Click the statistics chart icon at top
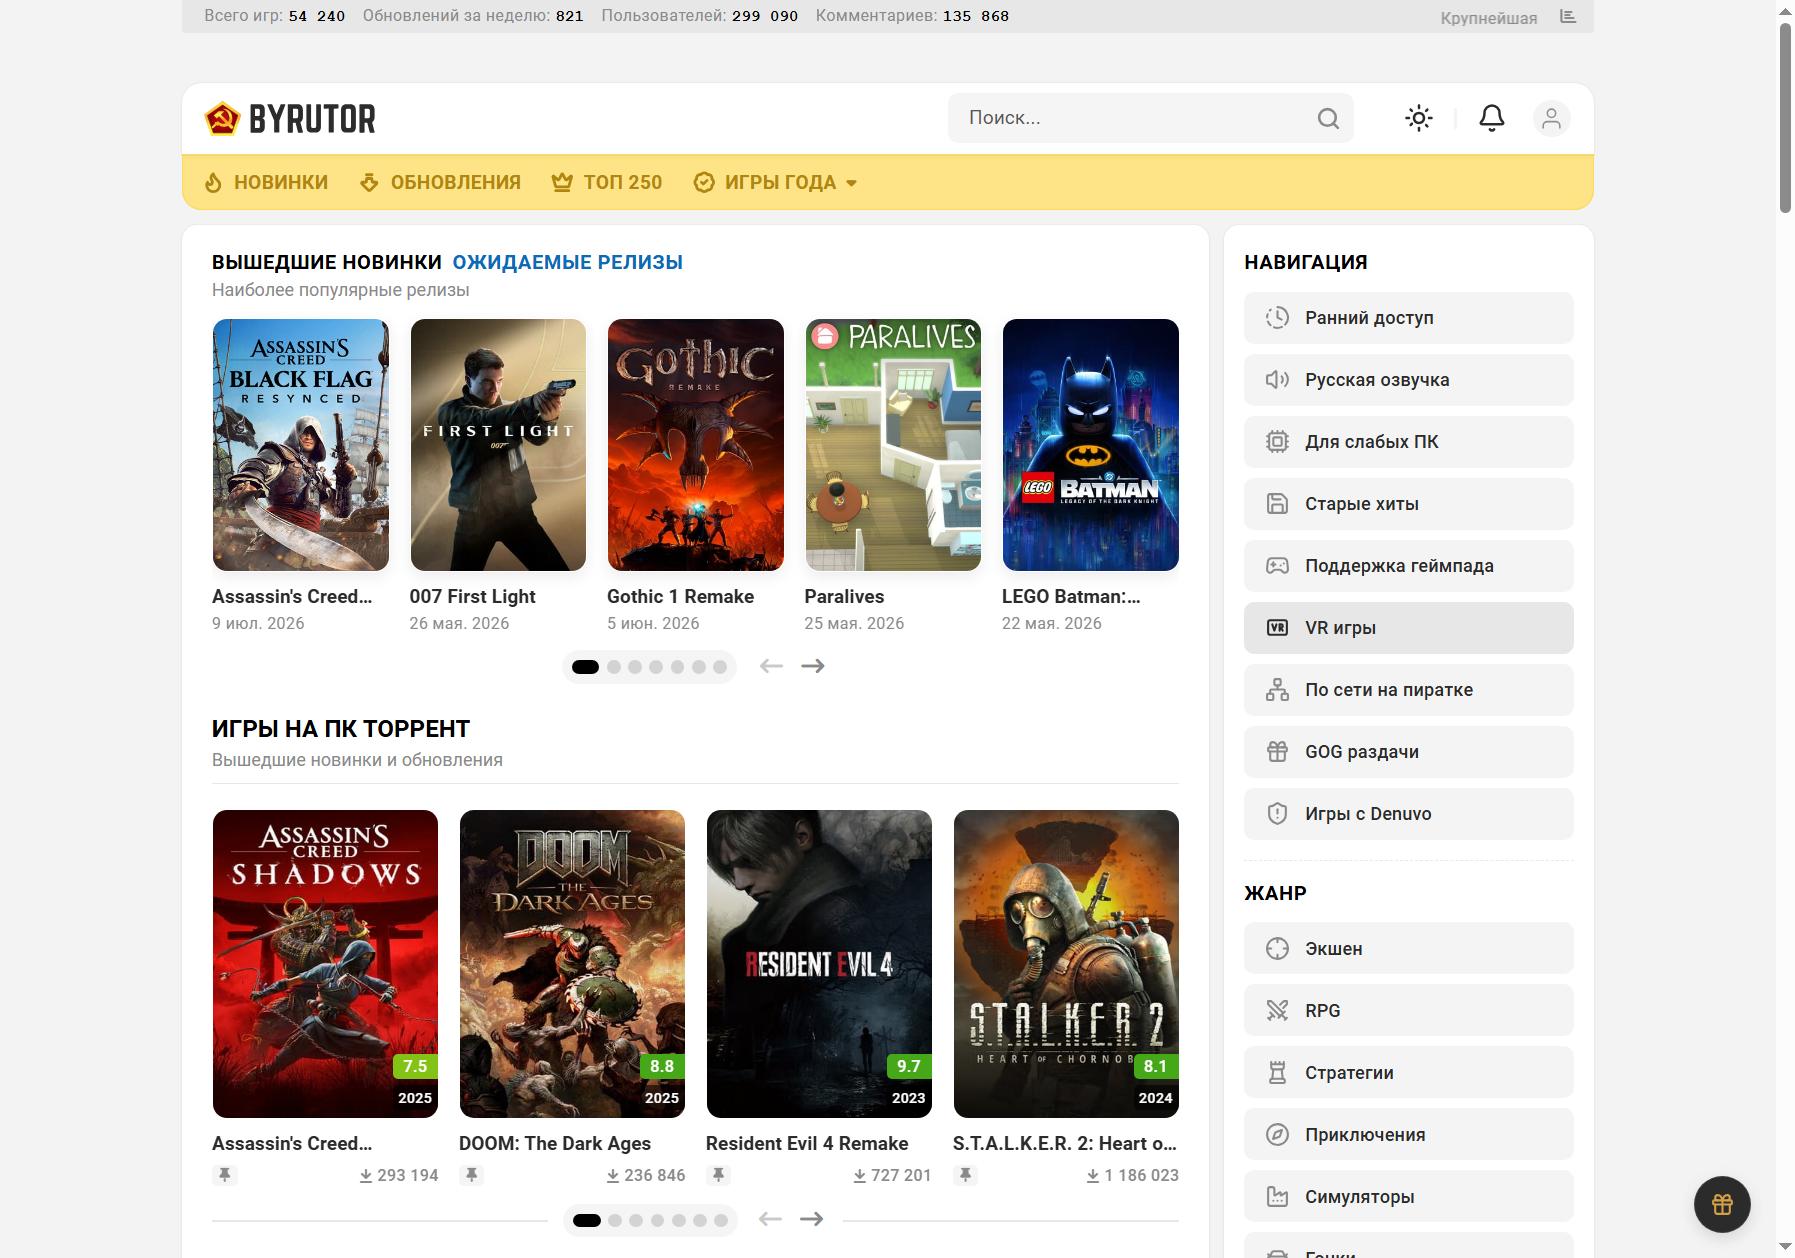The image size is (1795, 1258). (1568, 17)
